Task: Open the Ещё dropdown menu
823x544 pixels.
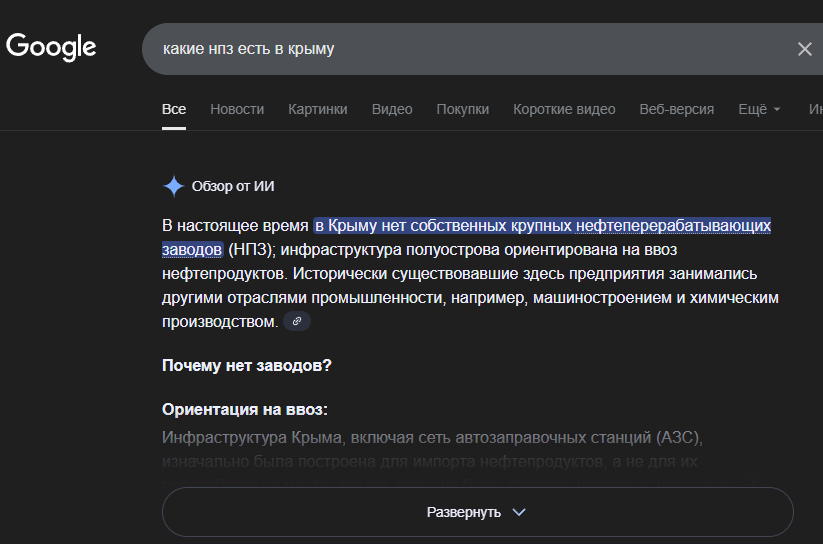Action: click(759, 109)
